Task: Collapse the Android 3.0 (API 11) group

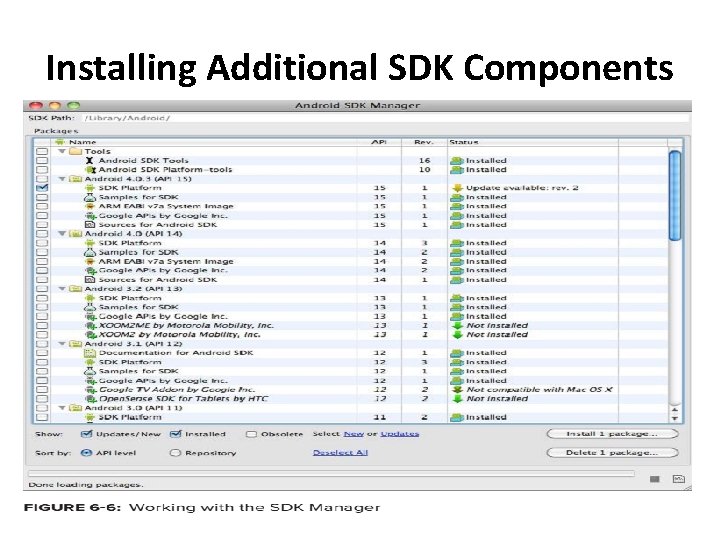Action: (x=62, y=408)
